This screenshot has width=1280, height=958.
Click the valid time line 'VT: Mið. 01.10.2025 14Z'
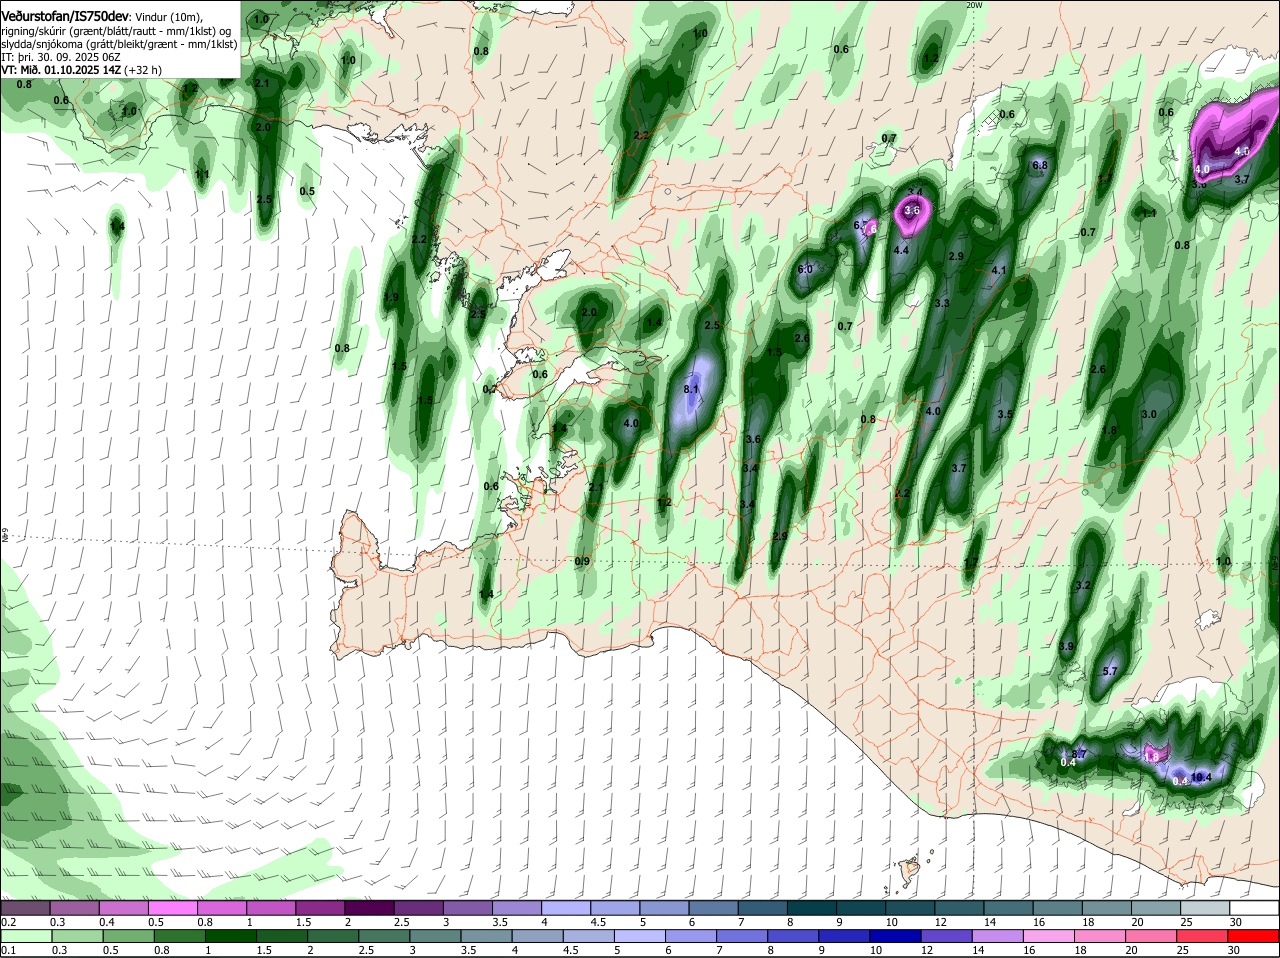(61, 70)
